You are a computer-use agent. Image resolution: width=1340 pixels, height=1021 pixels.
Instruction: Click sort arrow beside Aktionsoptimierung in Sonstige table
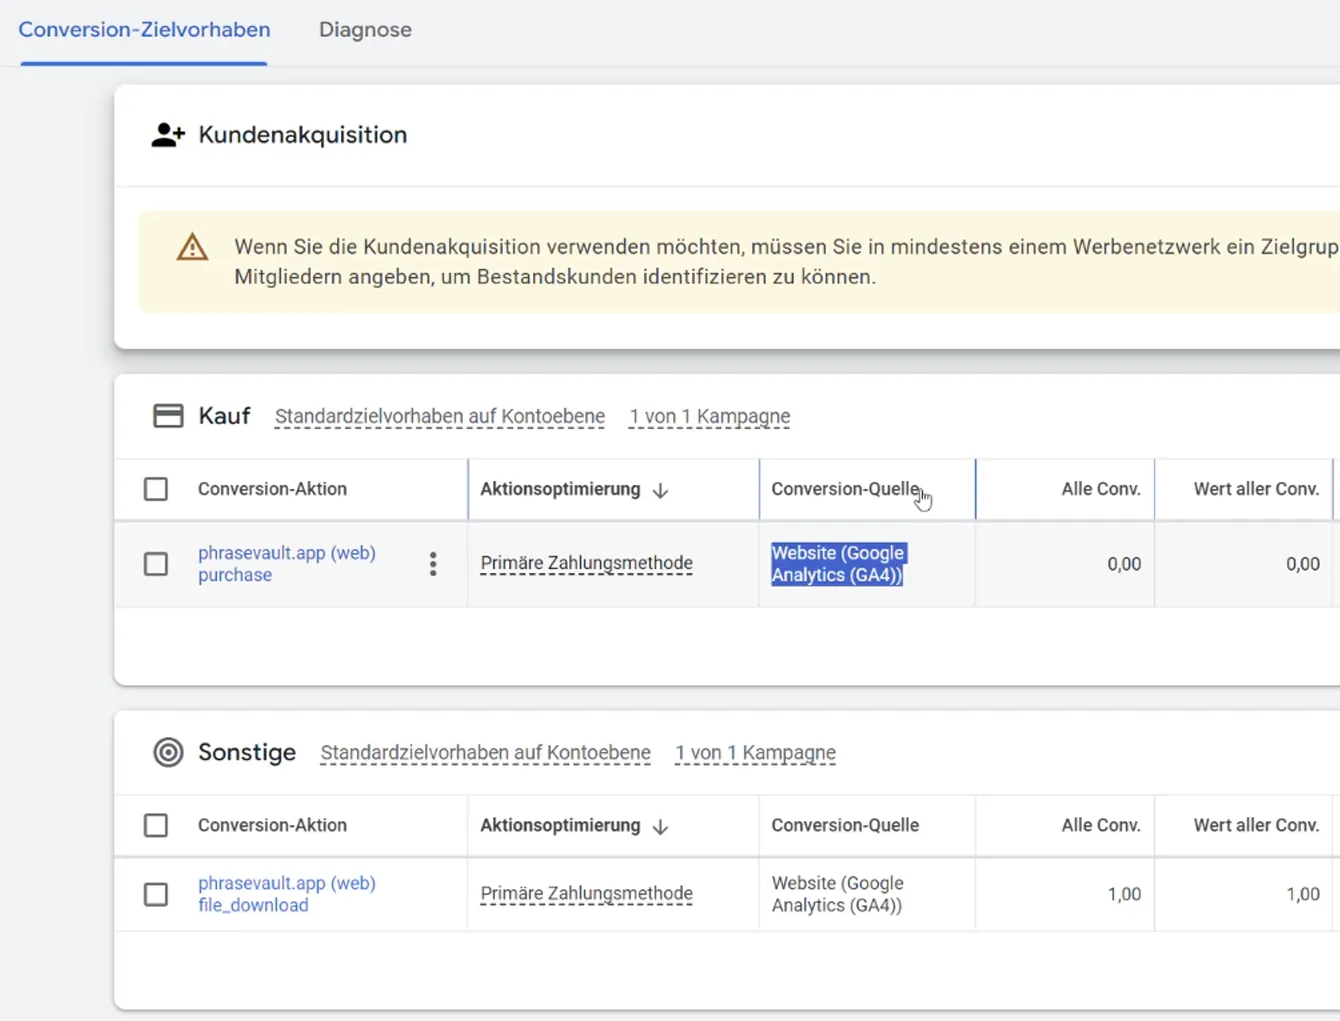[660, 826]
